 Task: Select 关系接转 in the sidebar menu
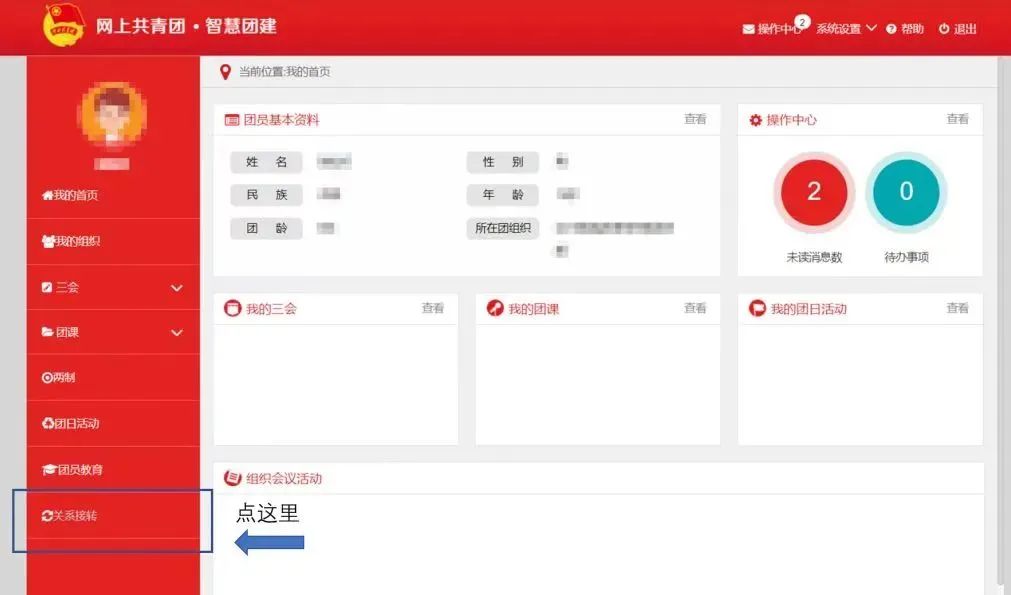(x=70, y=516)
